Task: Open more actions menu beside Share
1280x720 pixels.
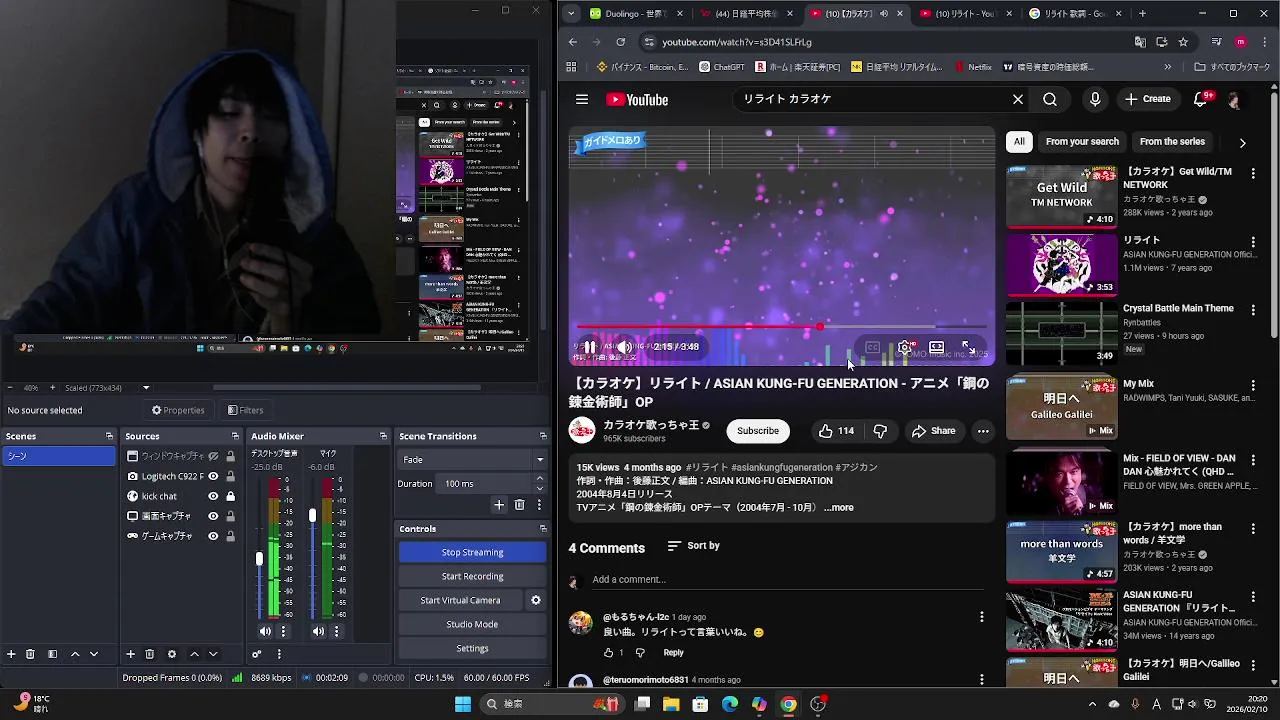Action: pos(983,431)
